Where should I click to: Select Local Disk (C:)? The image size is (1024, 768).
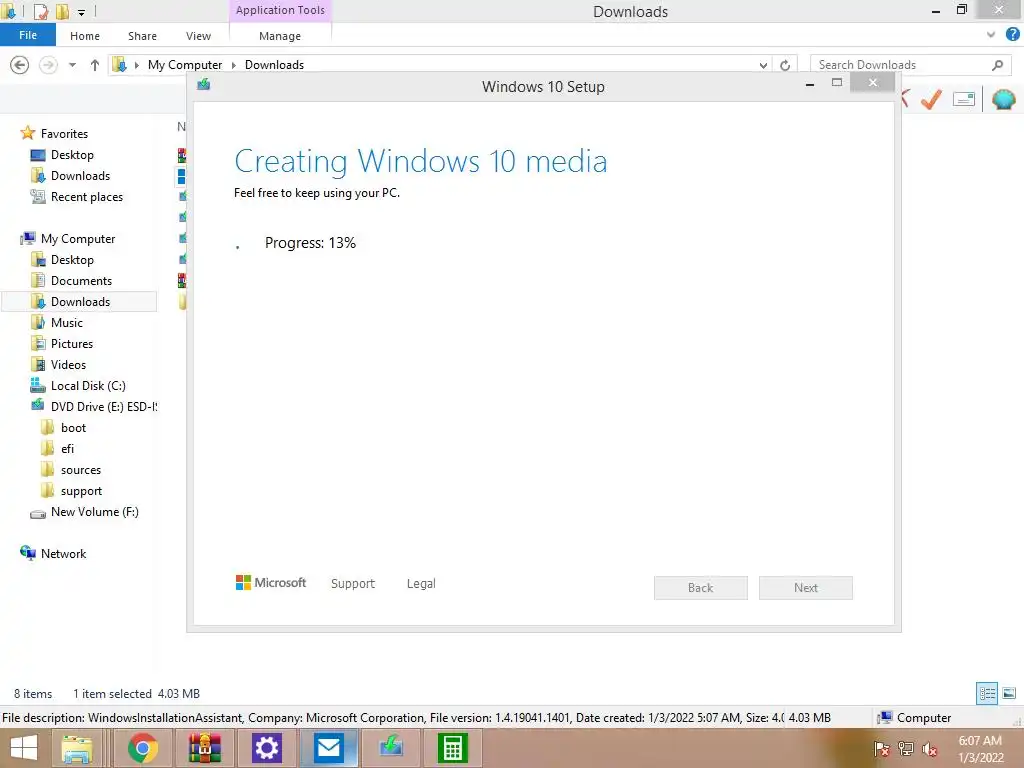(88, 385)
